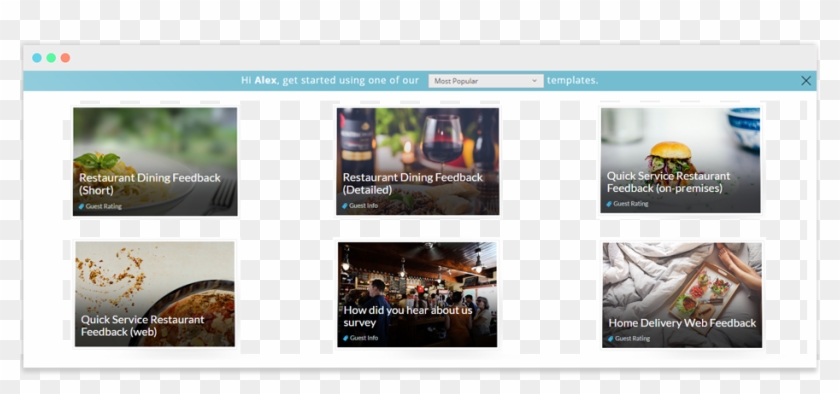840x394 pixels.
Task: Choose Home Delivery Web Feedback template
Action: [x=682, y=295]
